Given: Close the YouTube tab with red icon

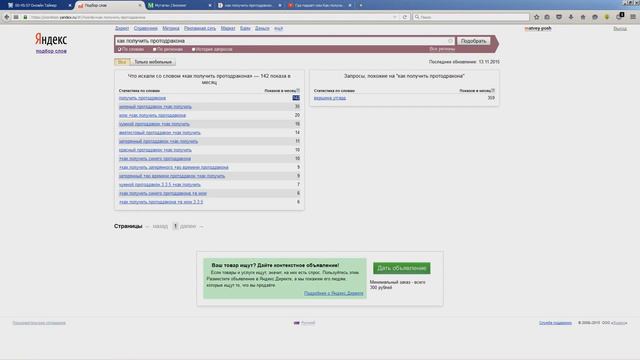Looking at the screenshot, I should (350, 5).
